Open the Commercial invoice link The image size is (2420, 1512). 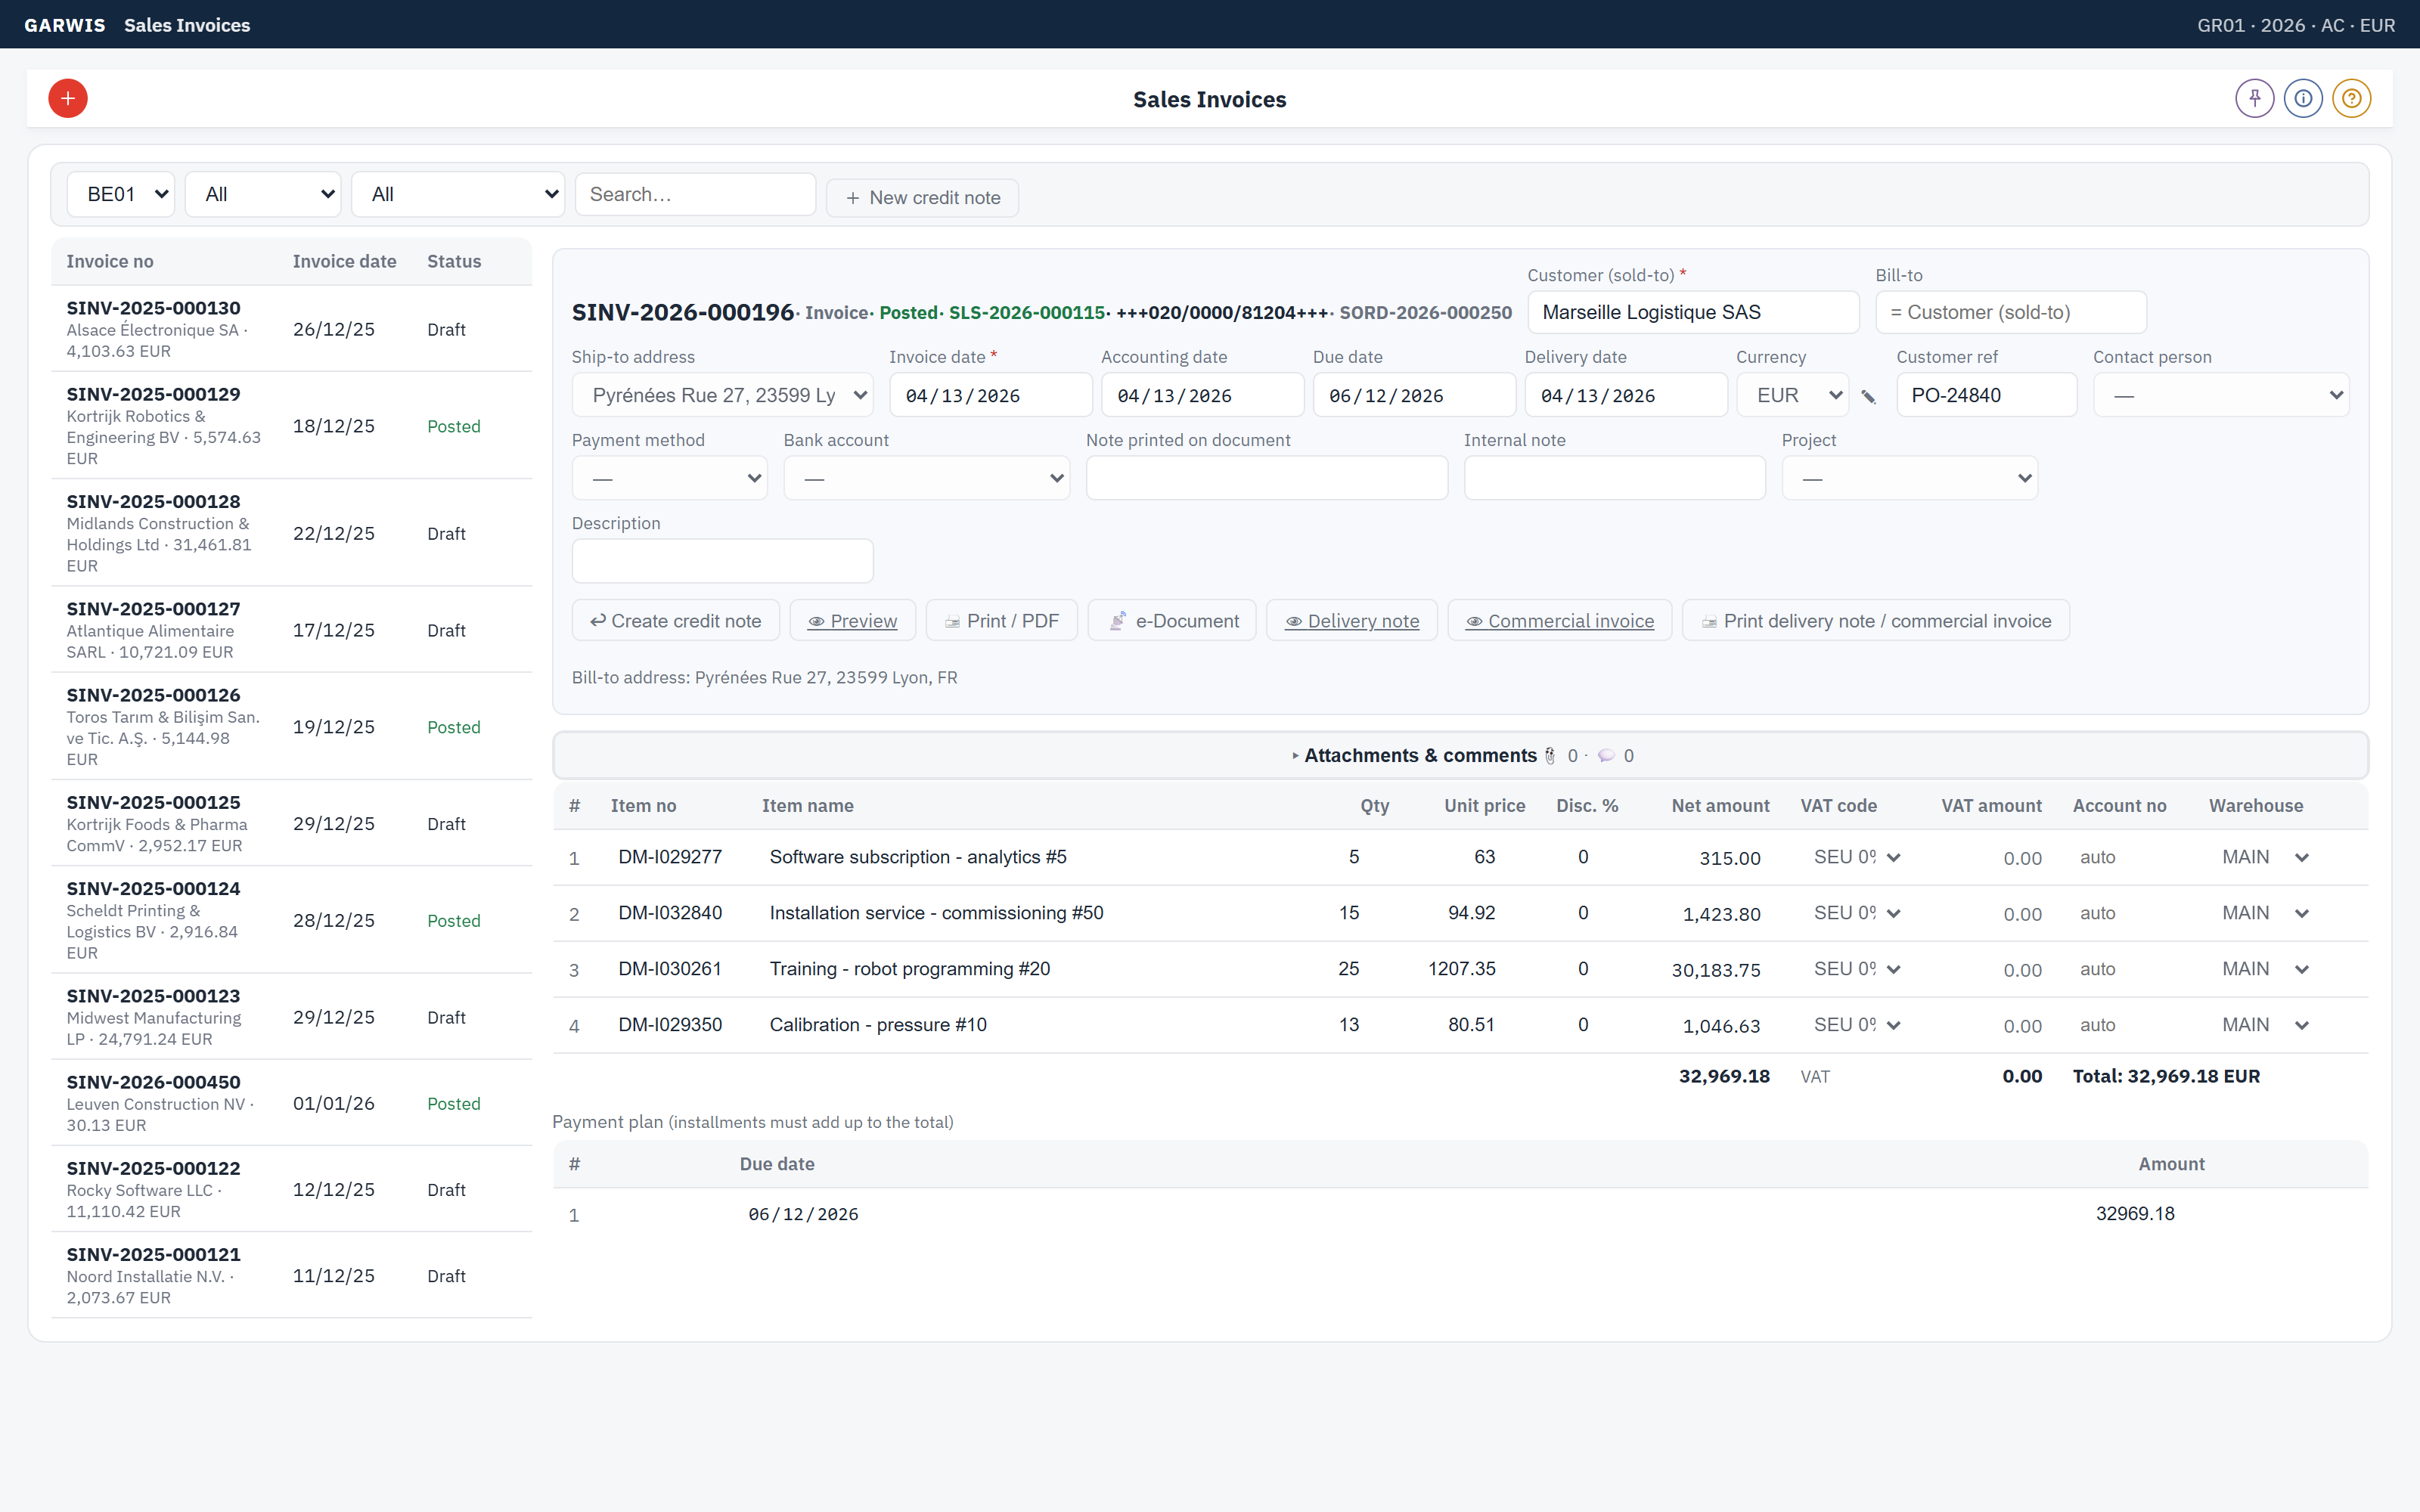(1560, 621)
